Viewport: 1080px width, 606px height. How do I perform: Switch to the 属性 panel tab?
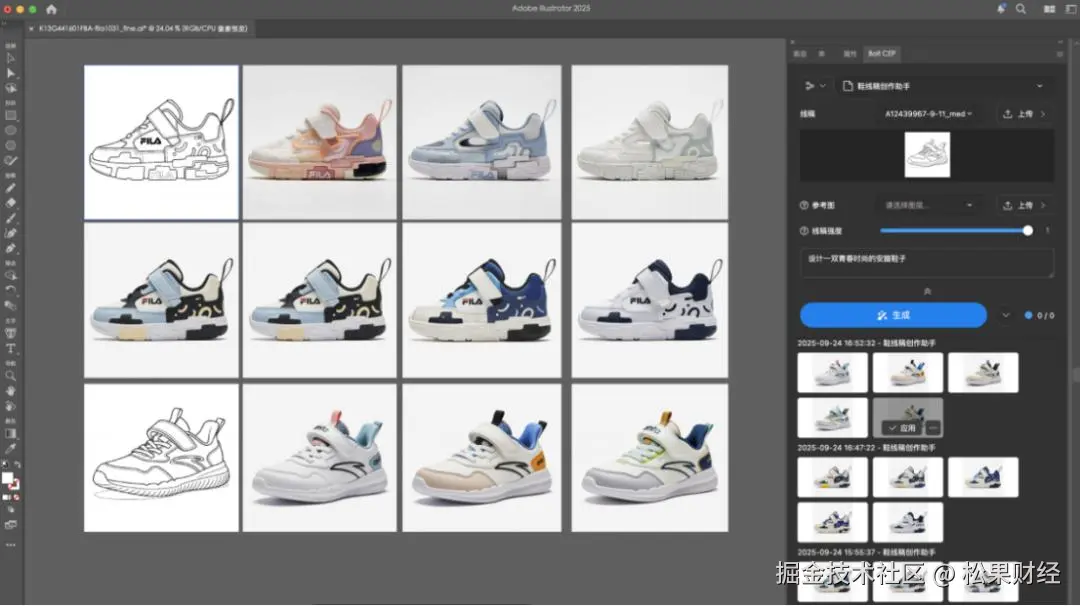tap(849, 53)
